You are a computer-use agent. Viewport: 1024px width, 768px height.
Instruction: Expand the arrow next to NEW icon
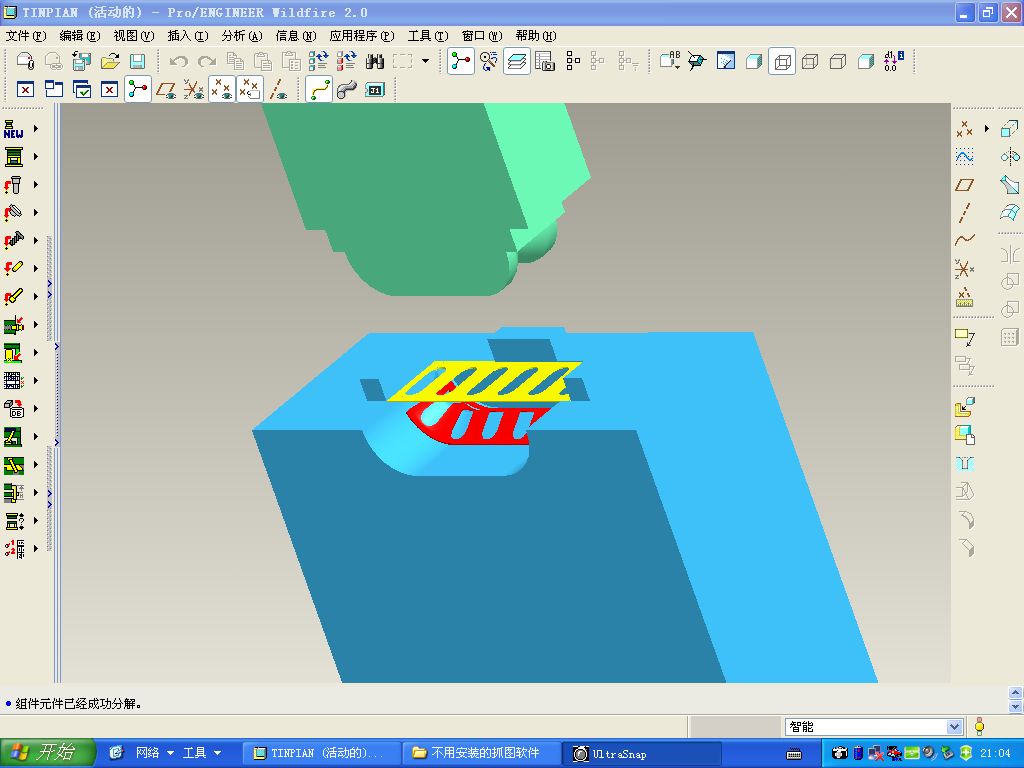click(x=36, y=129)
